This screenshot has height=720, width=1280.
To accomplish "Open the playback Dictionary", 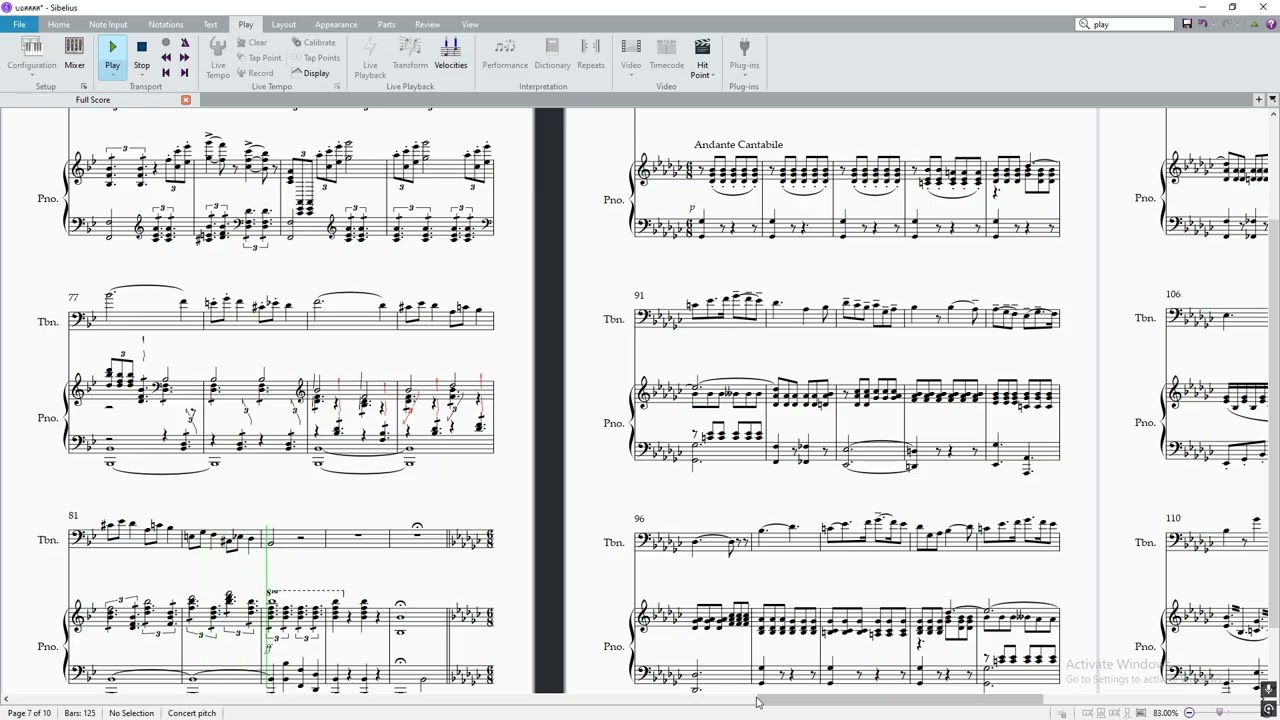I will [552, 52].
